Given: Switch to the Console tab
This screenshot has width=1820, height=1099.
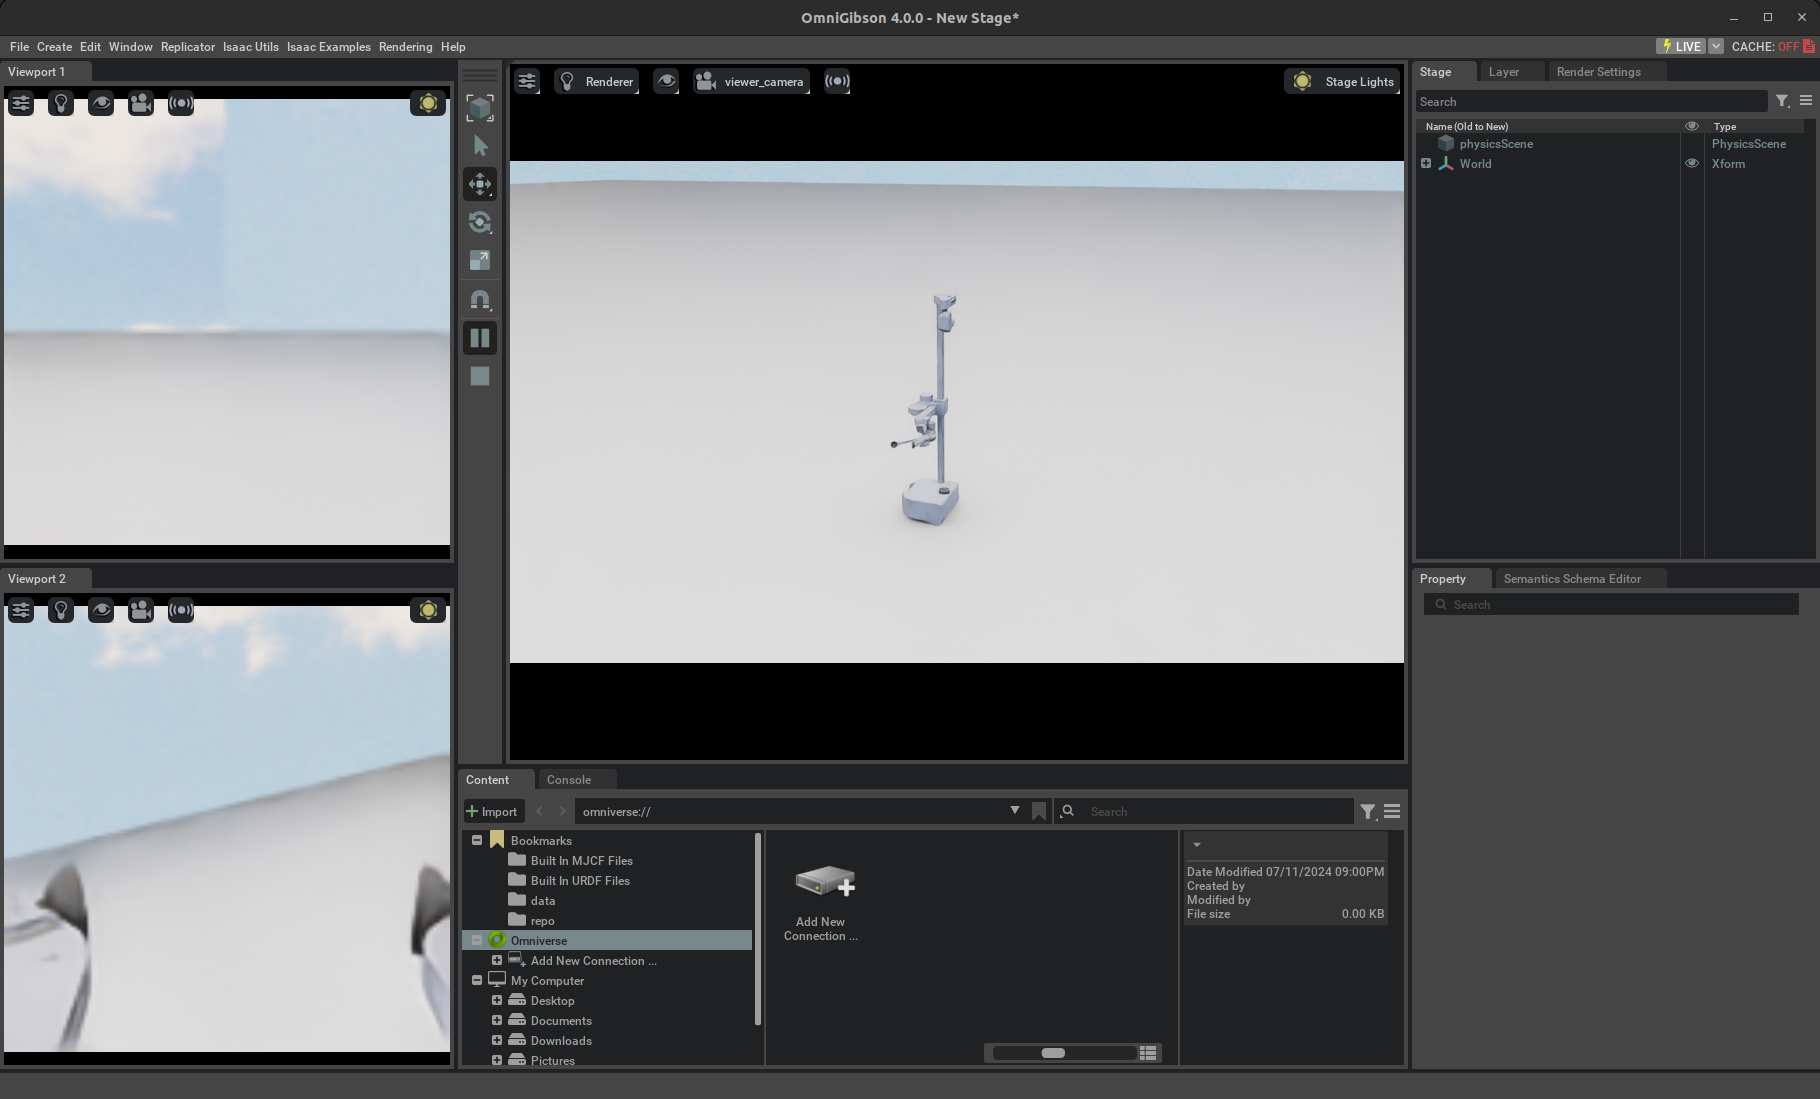Looking at the screenshot, I should tap(568, 780).
